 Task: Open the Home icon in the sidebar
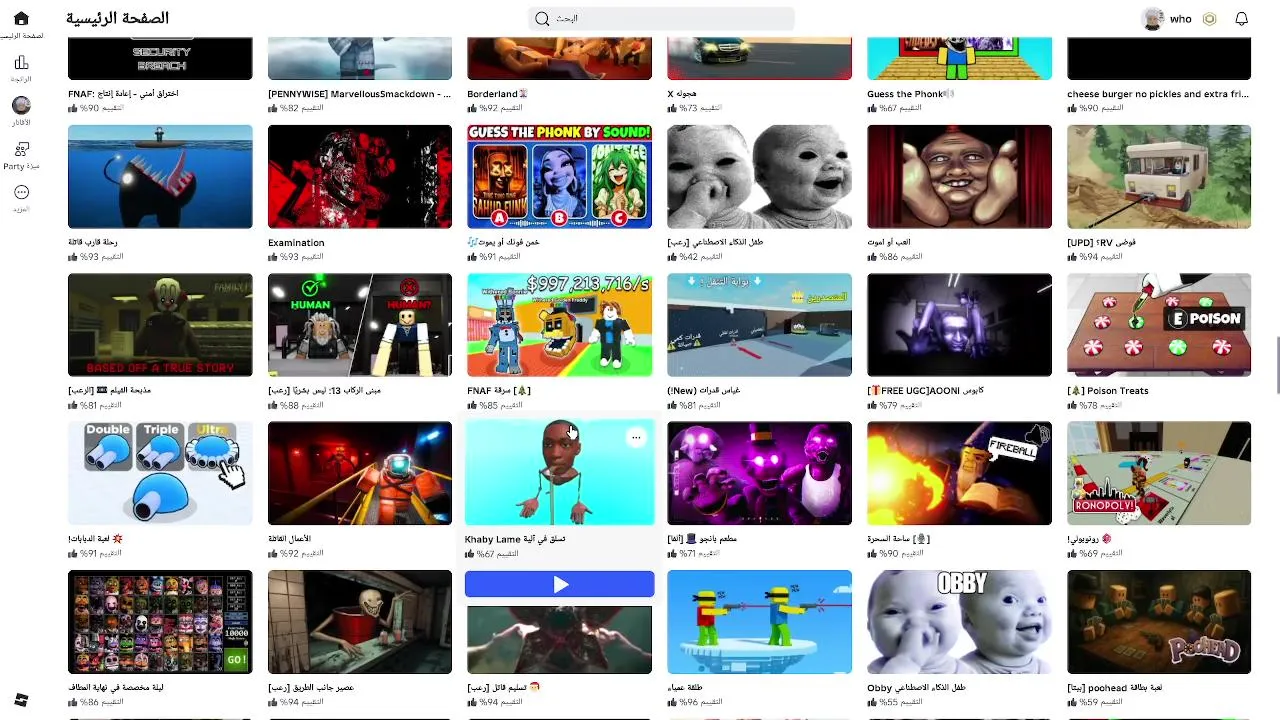(x=21, y=18)
